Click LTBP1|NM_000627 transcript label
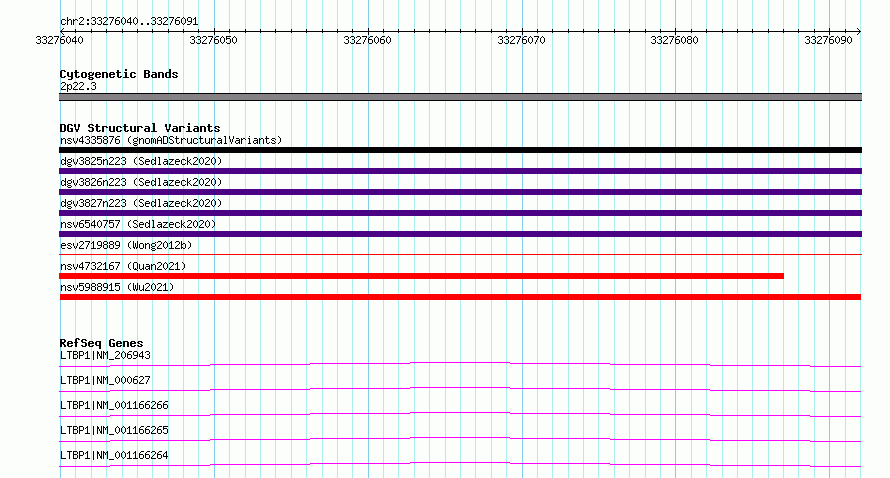 coord(105,380)
